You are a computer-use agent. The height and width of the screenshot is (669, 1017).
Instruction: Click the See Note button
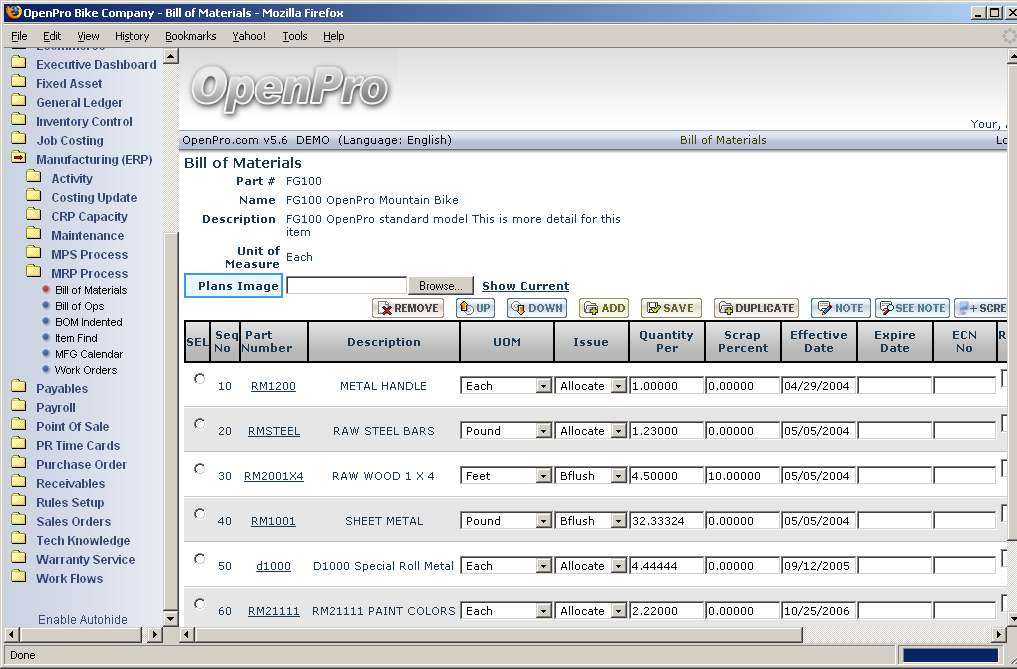(x=911, y=308)
